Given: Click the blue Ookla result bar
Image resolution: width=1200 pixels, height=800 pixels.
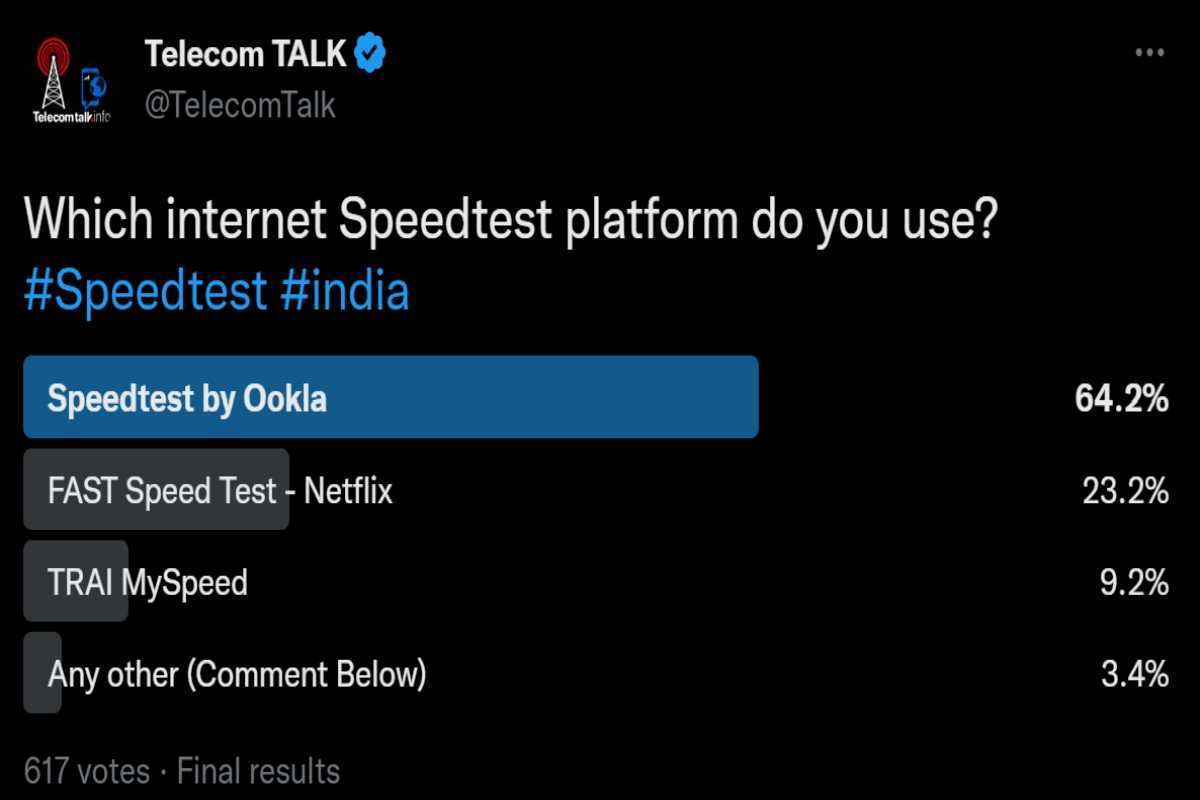Looking at the screenshot, I should click(x=391, y=397).
